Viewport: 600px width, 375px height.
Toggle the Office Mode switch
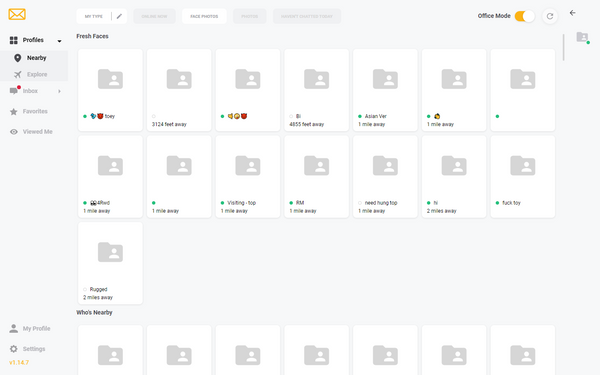525,16
